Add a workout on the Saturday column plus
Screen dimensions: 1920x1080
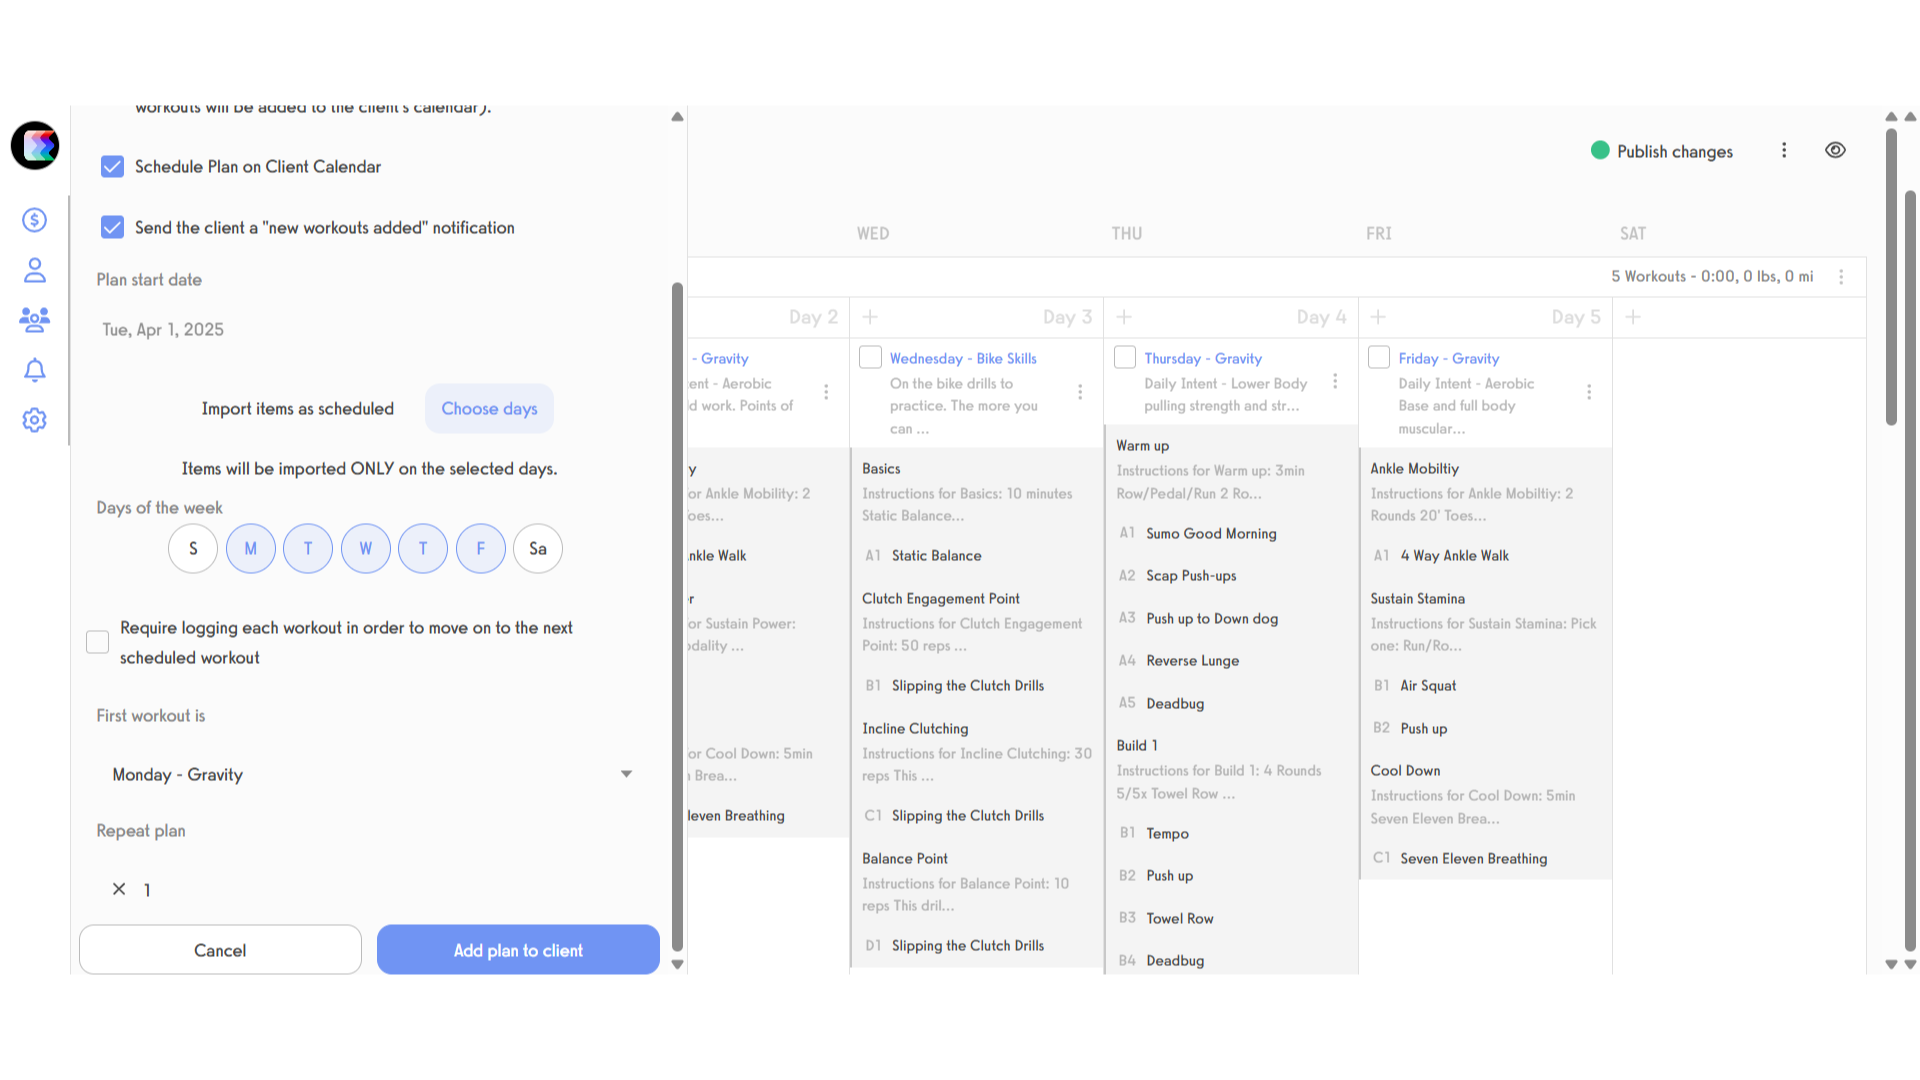[x=1633, y=317]
